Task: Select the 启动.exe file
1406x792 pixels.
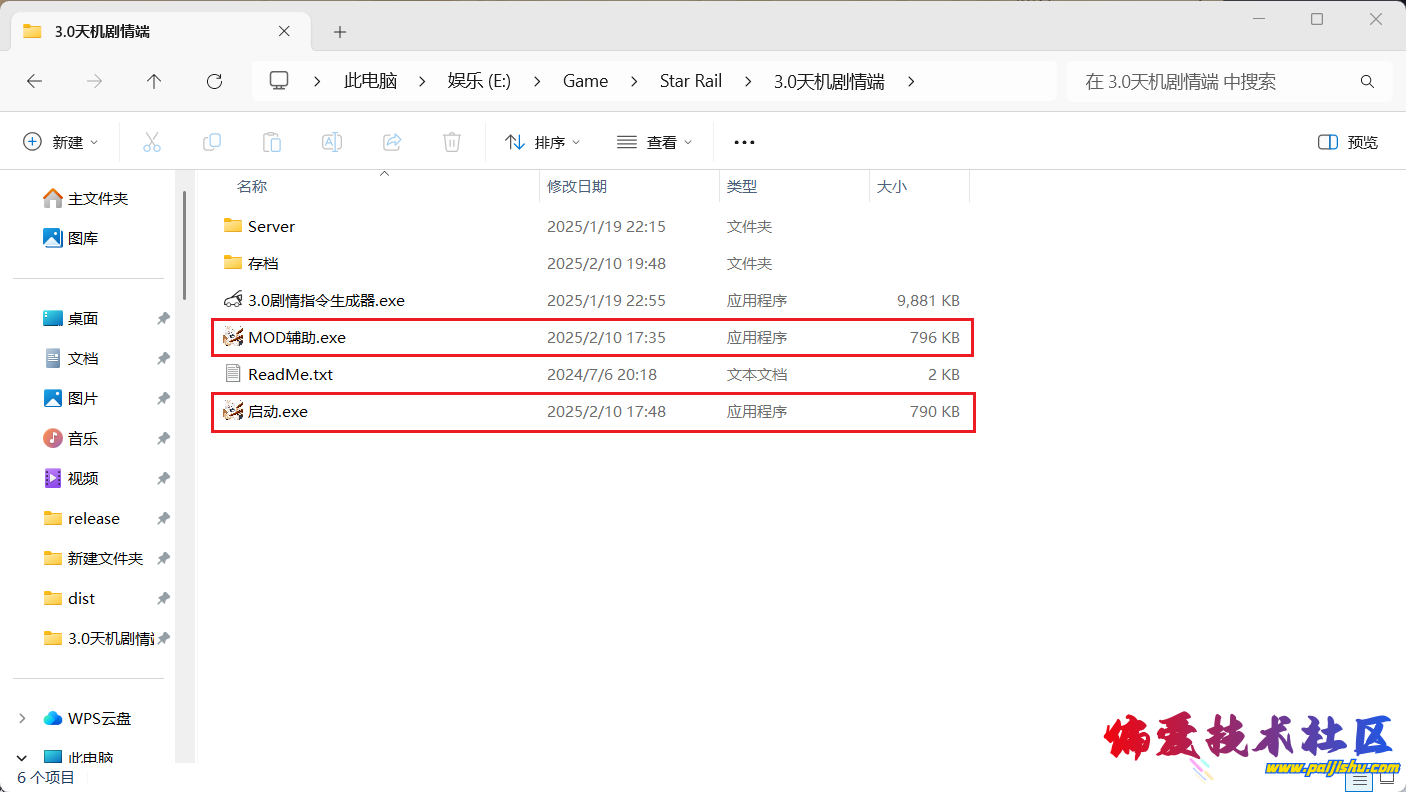Action: click(278, 411)
